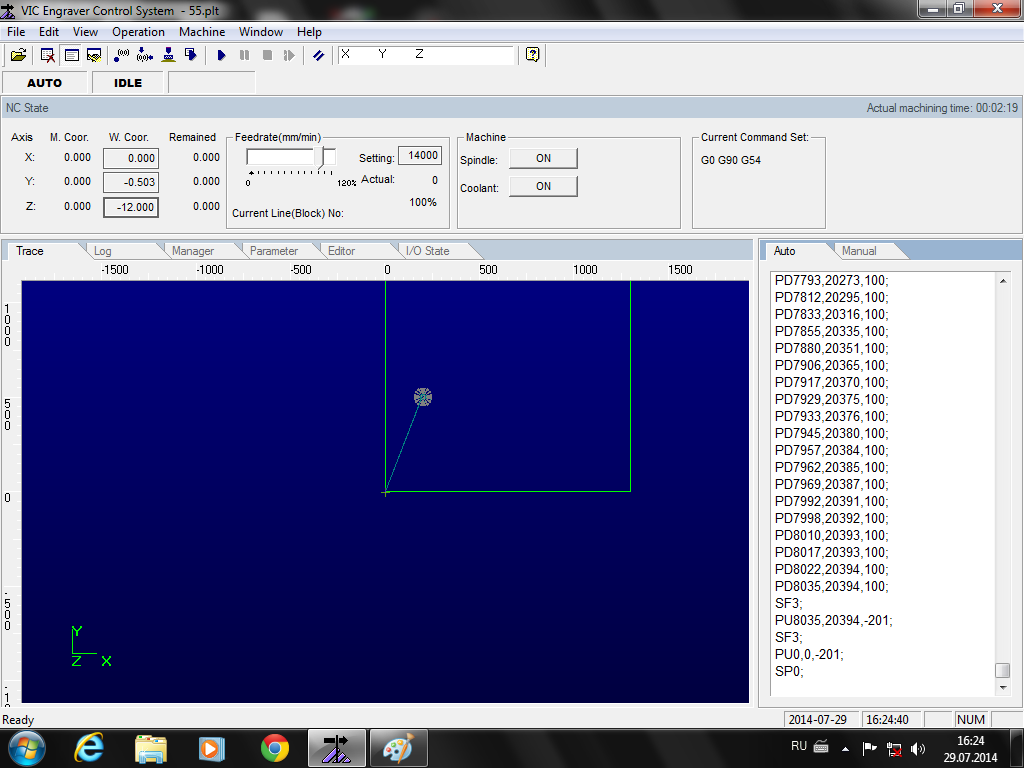Click the return to workpiece origin icon
This screenshot has height=768, width=1024.
point(145,56)
